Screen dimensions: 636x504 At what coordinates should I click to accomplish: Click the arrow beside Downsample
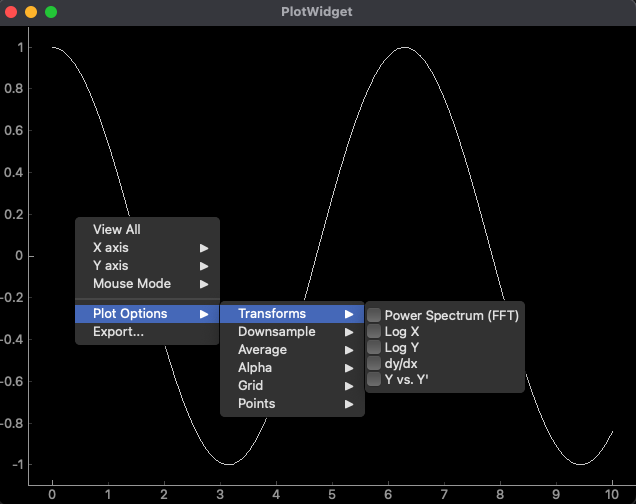(349, 332)
